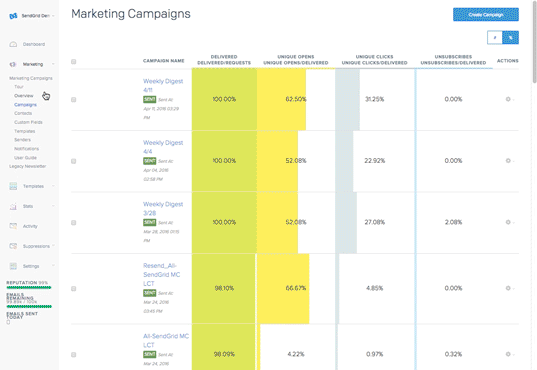Click the SendGrid logo icon
The height and width of the screenshot is (370, 537).
pos(13,16)
